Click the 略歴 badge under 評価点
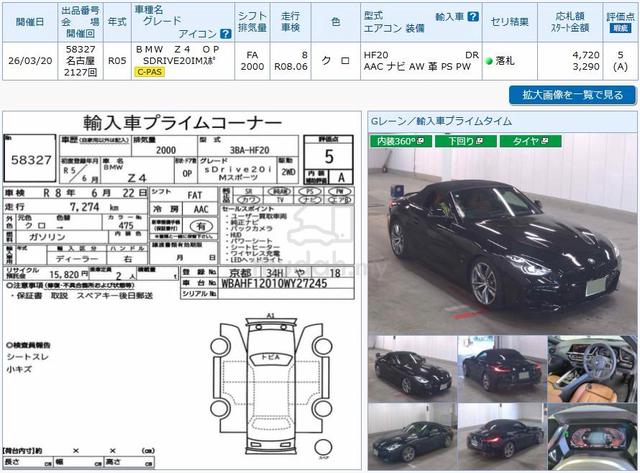The width and height of the screenshot is (640, 473). click(x=620, y=28)
